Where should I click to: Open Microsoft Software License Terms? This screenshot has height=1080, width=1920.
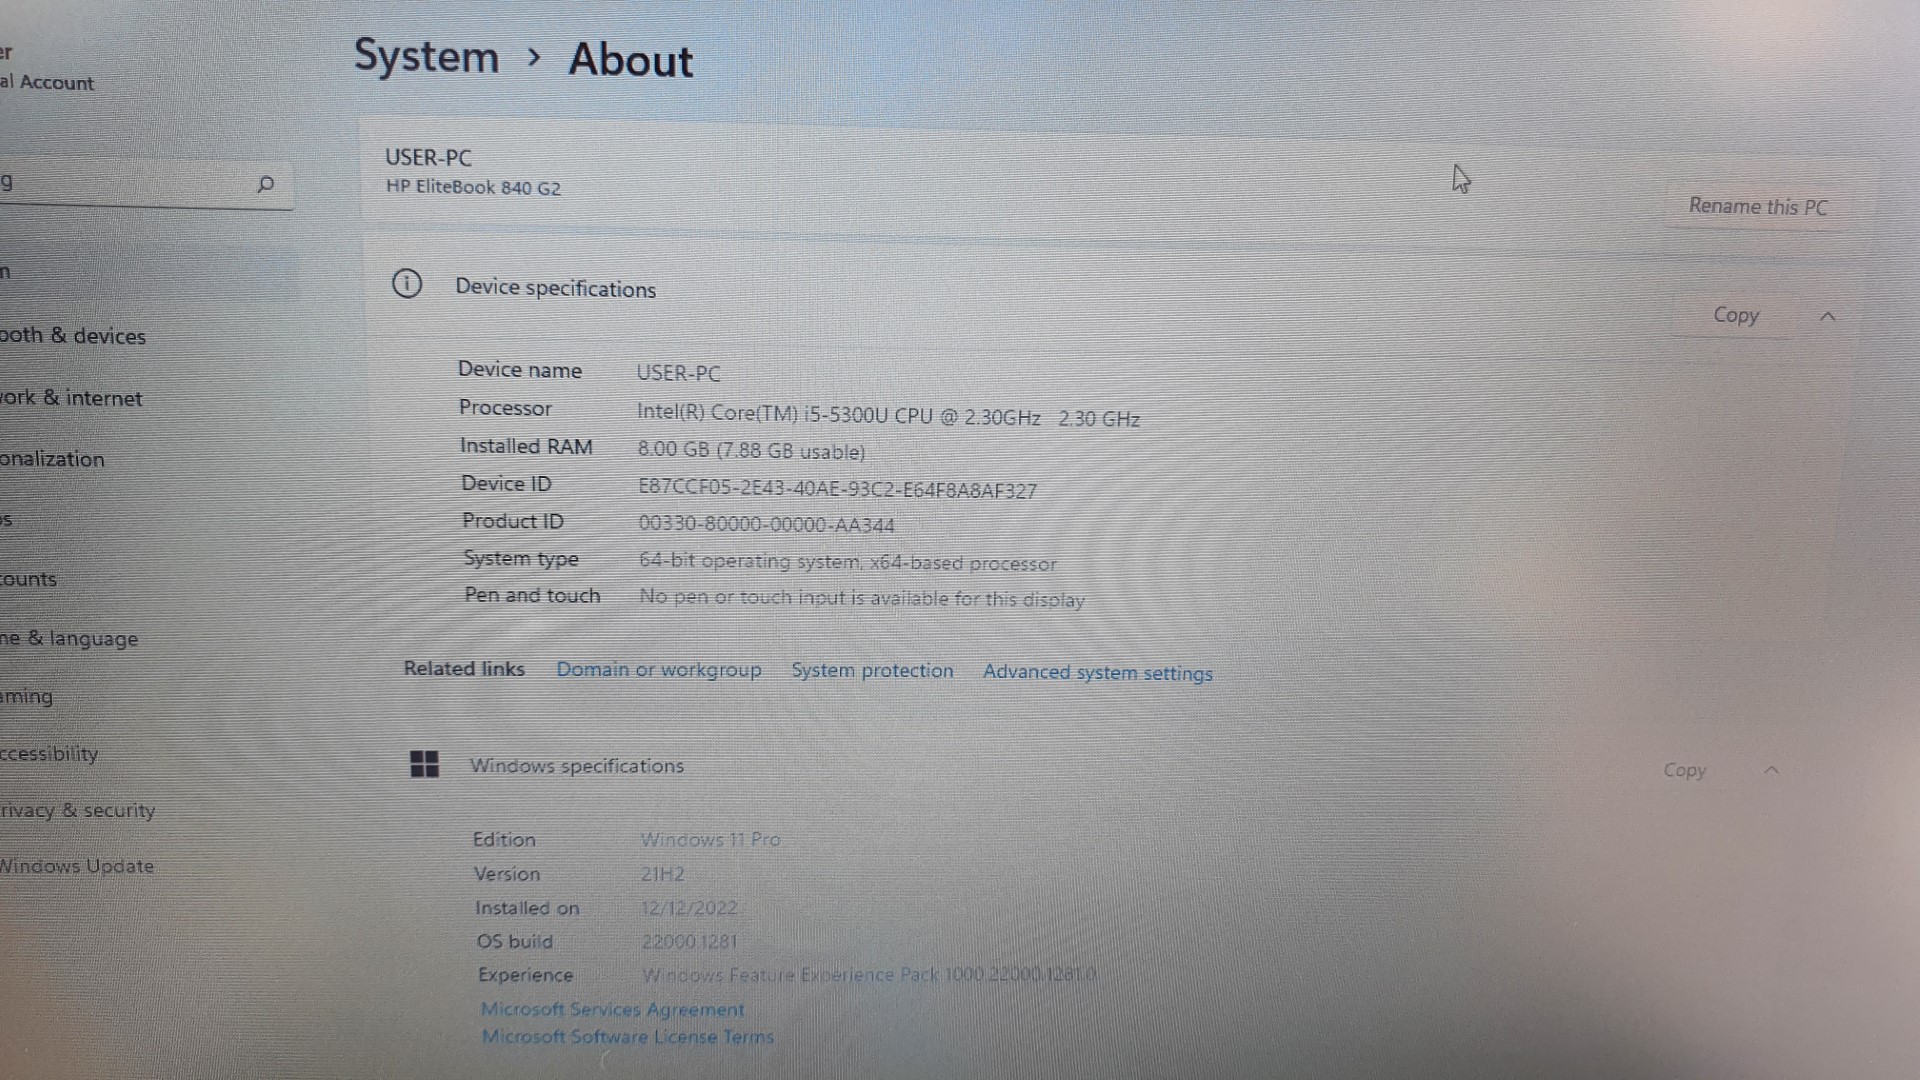[x=627, y=1037]
